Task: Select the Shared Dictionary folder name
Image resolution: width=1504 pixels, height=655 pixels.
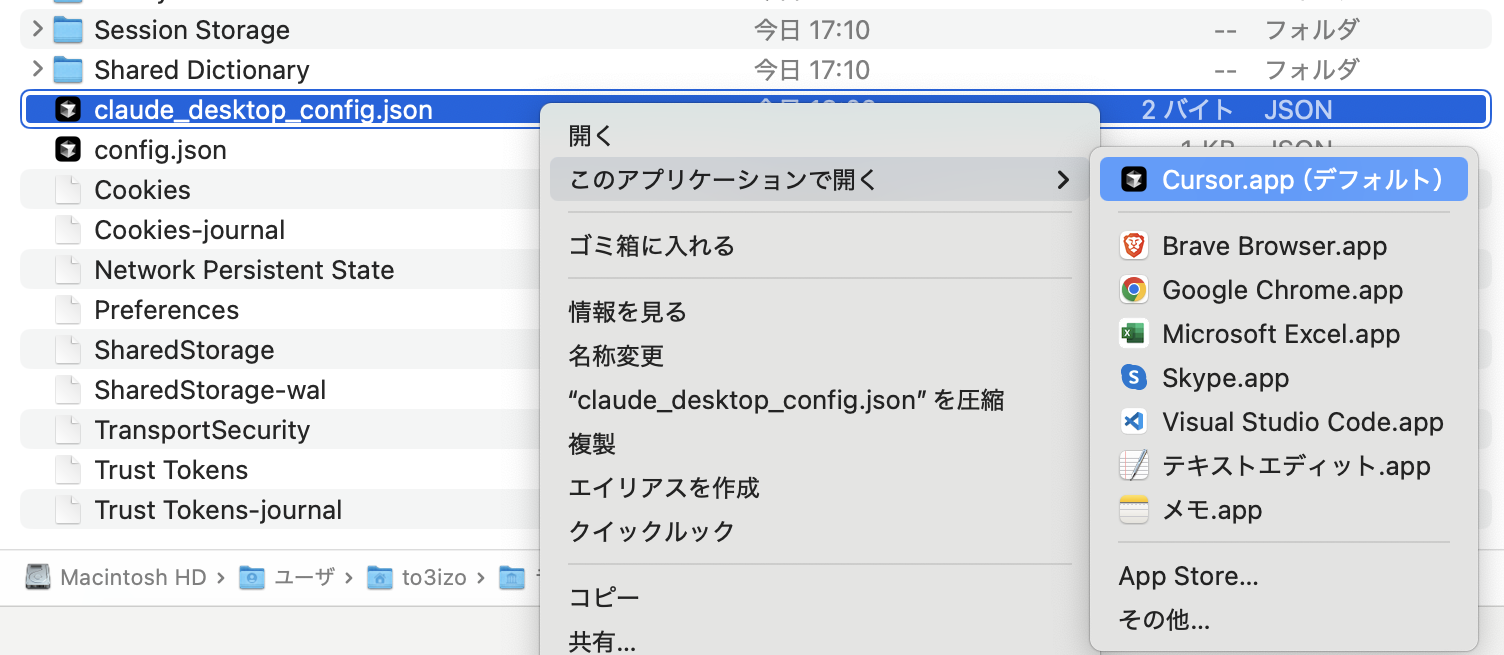Action: pos(202,70)
